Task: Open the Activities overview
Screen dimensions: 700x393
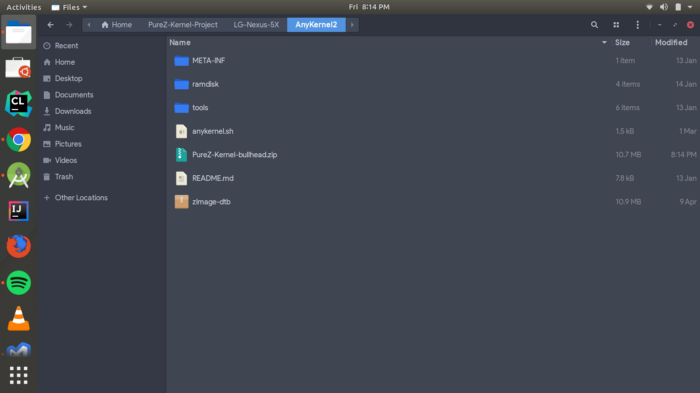Action: click(24, 7)
